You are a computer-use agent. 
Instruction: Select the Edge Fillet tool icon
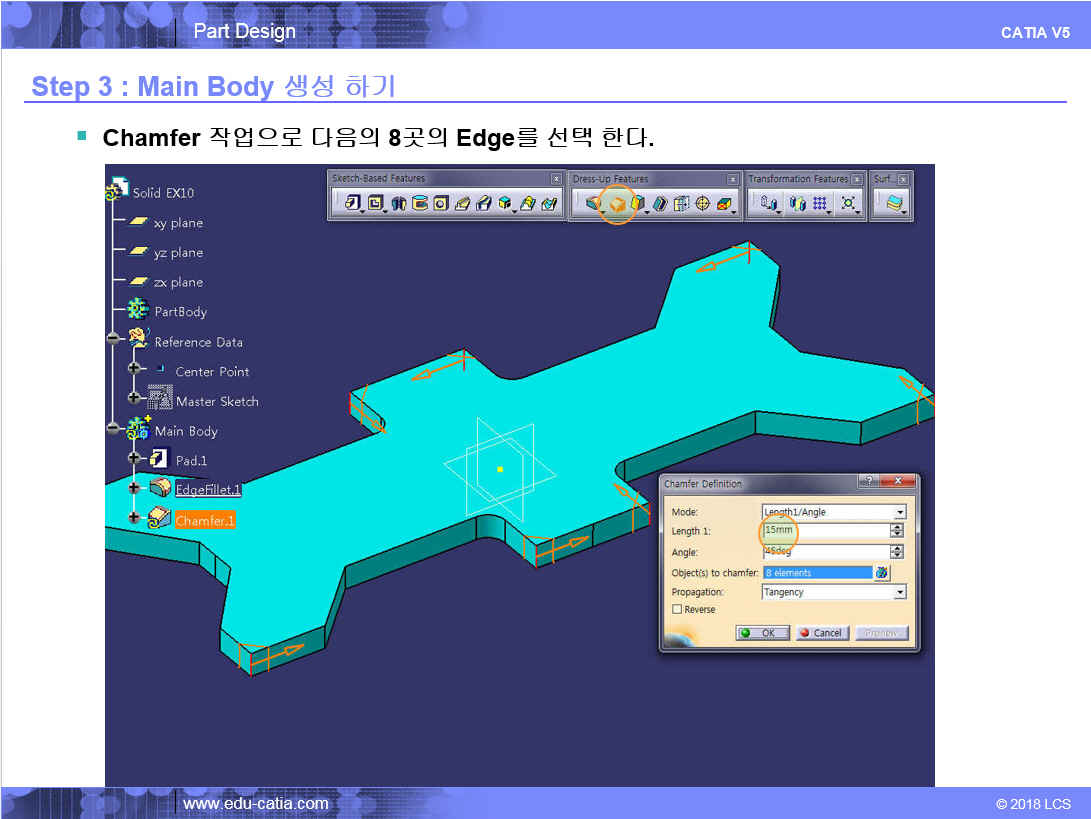coord(594,204)
